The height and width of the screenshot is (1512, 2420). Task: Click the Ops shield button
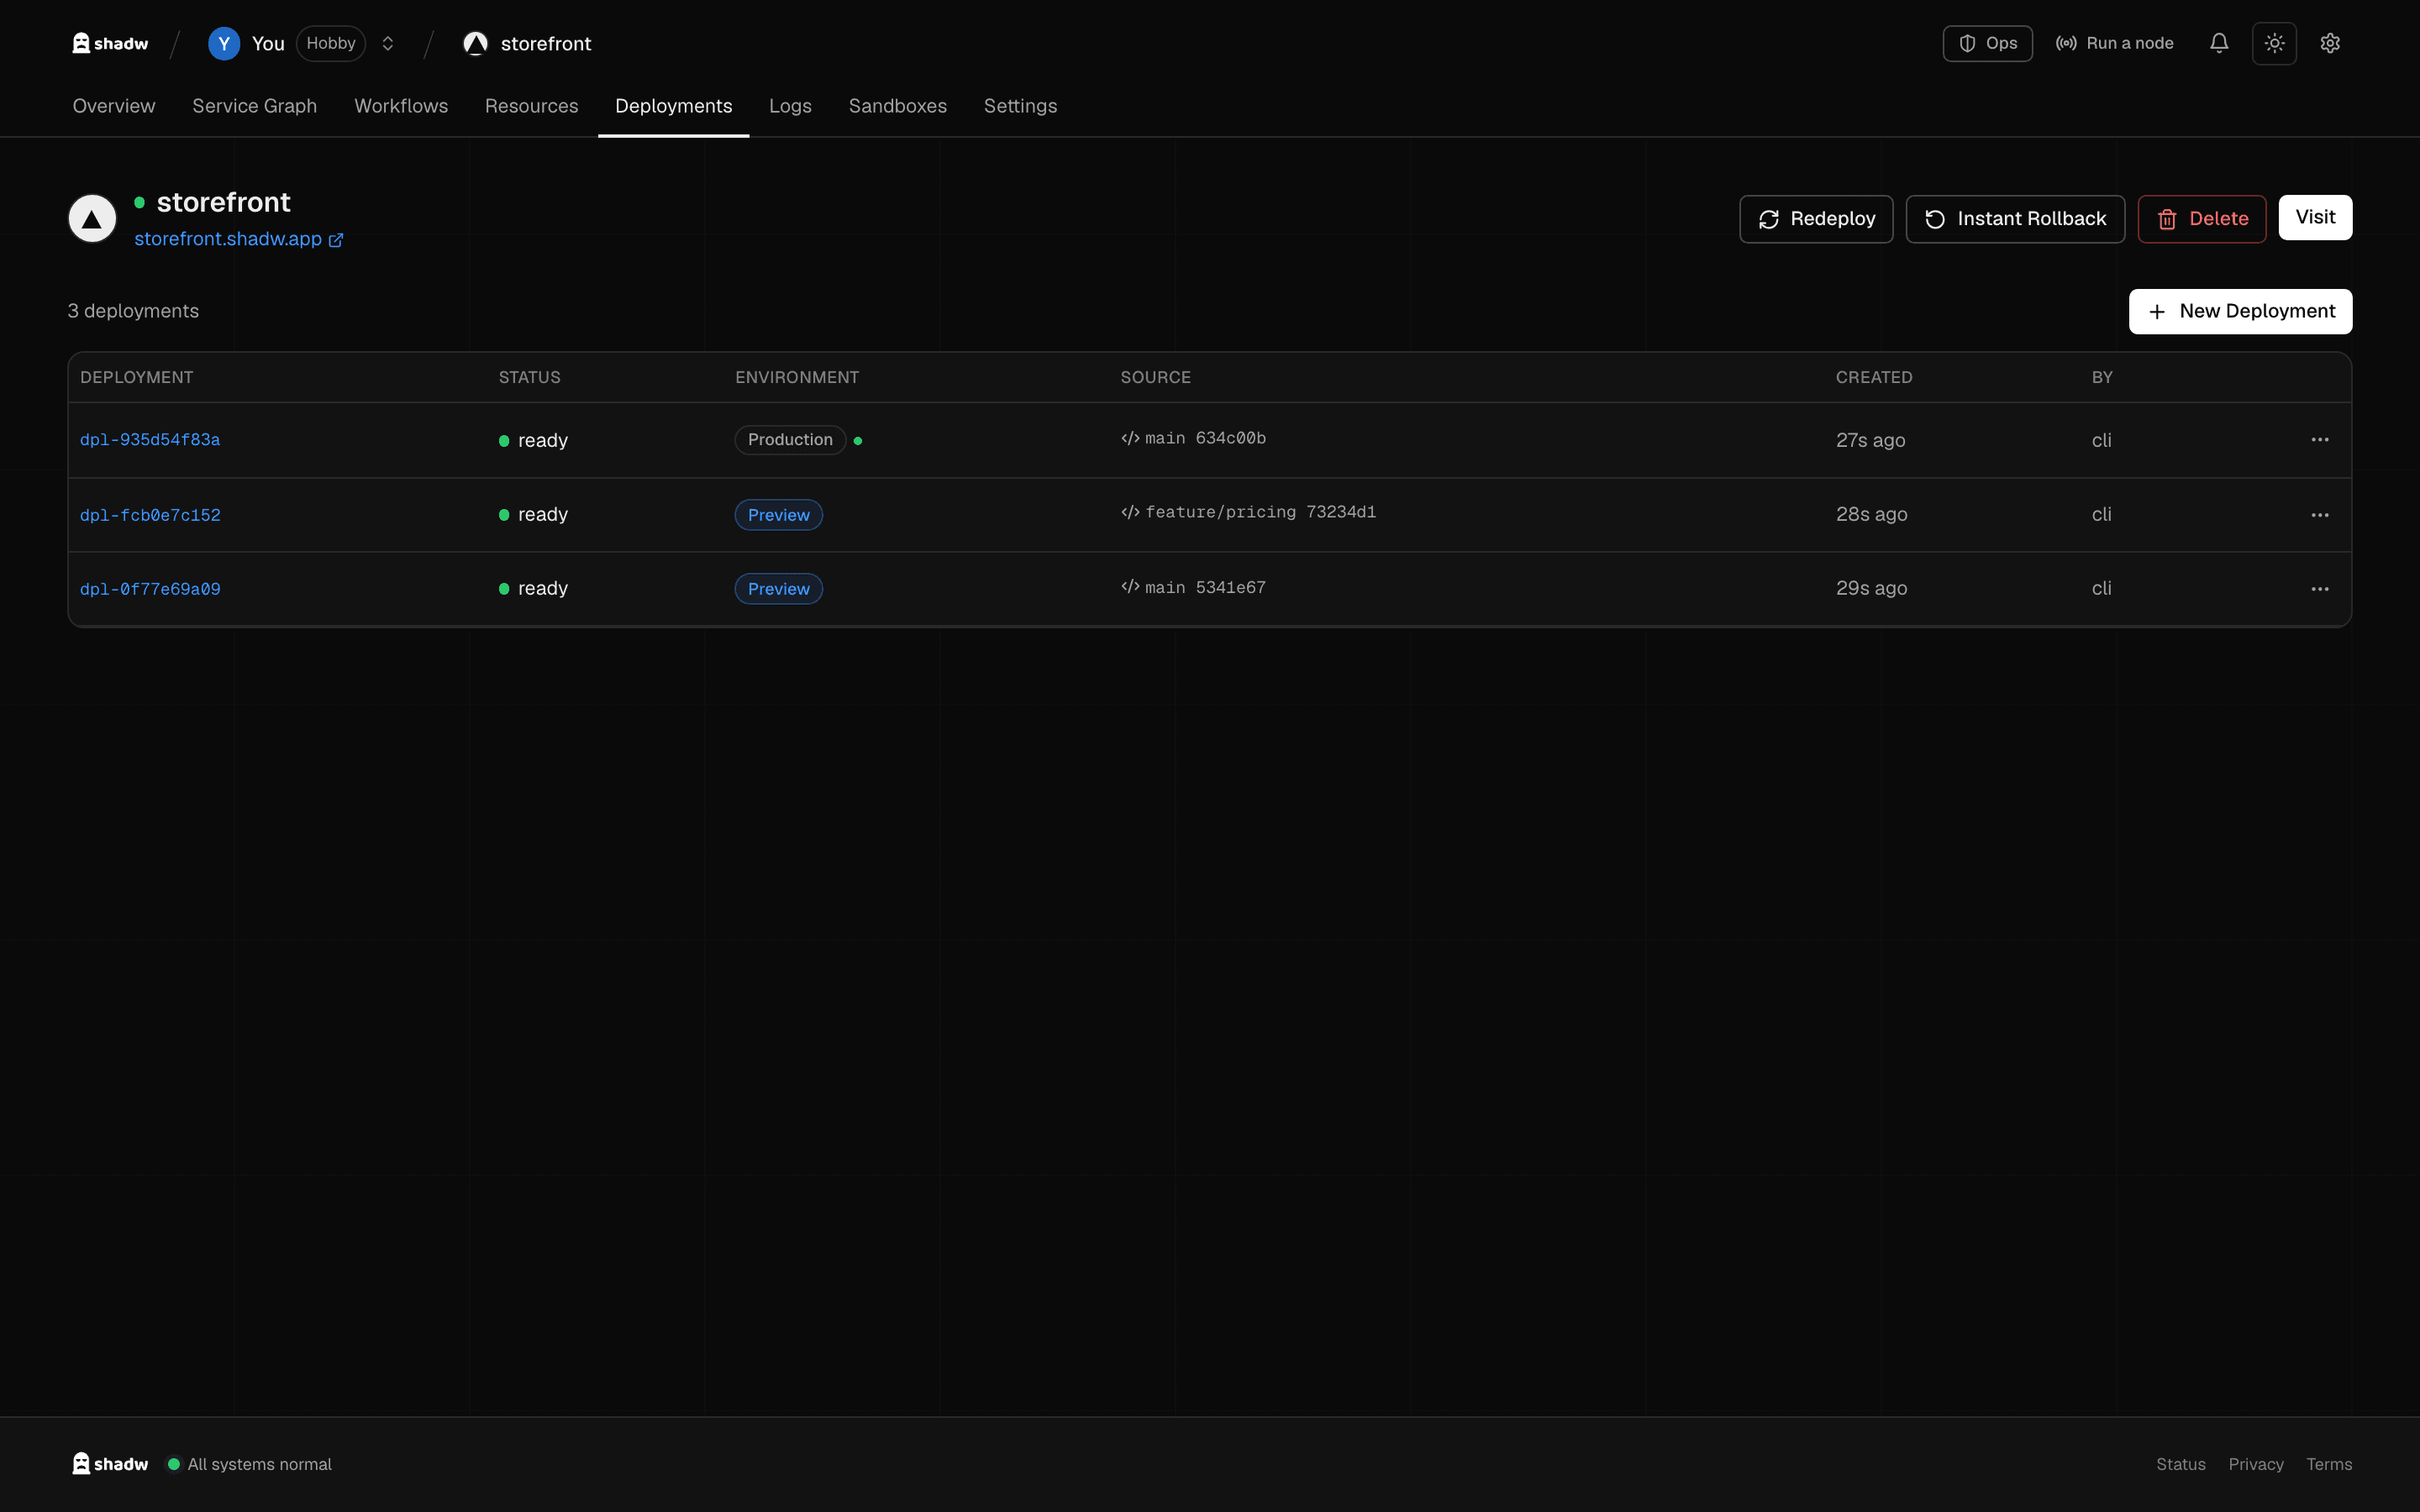tap(1987, 43)
